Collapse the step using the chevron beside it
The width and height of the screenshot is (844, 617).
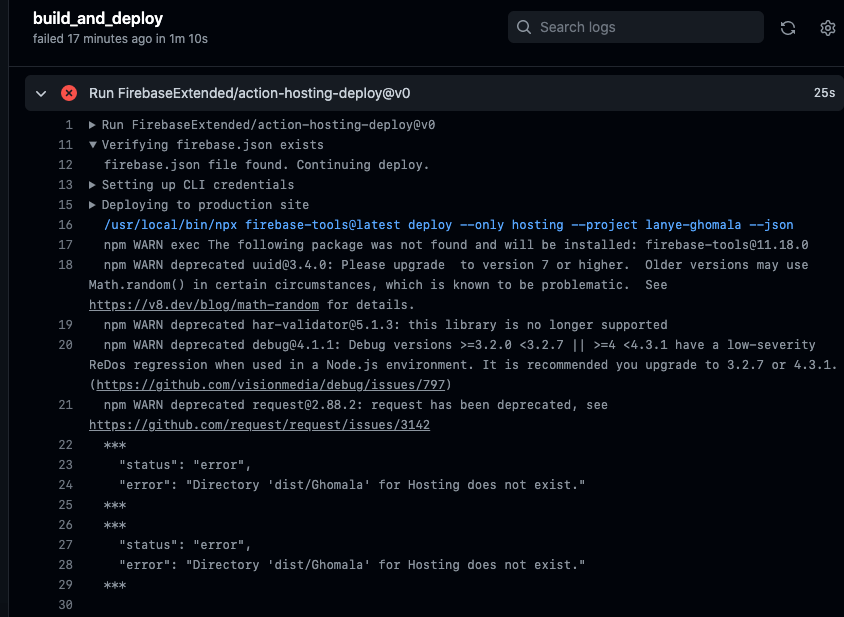[x=40, y=92]
